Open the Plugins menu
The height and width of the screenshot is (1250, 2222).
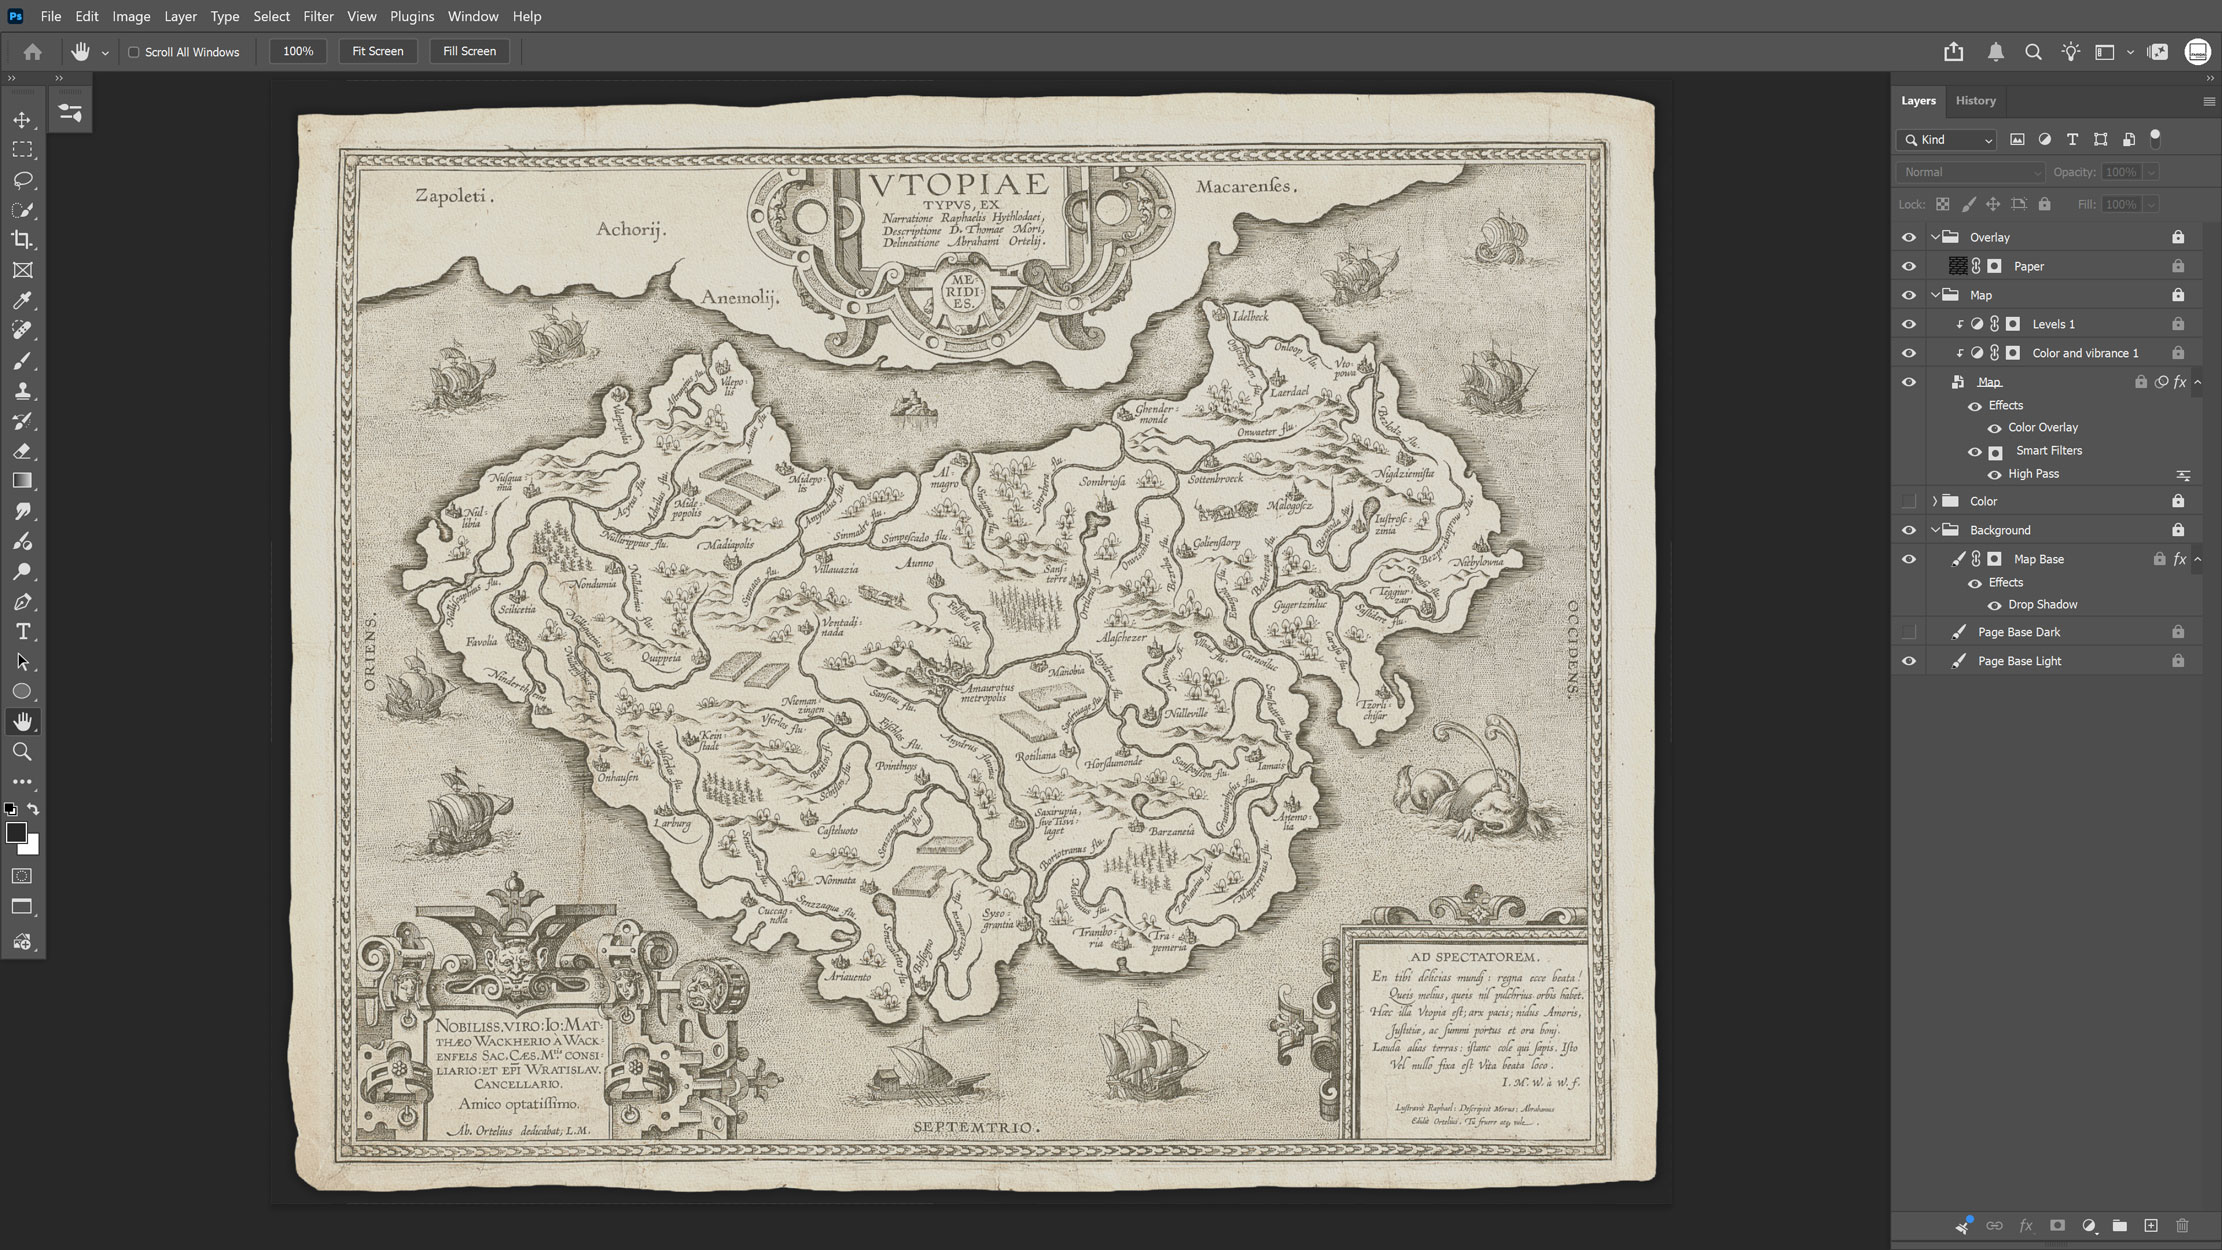click(x=412, y=16)
